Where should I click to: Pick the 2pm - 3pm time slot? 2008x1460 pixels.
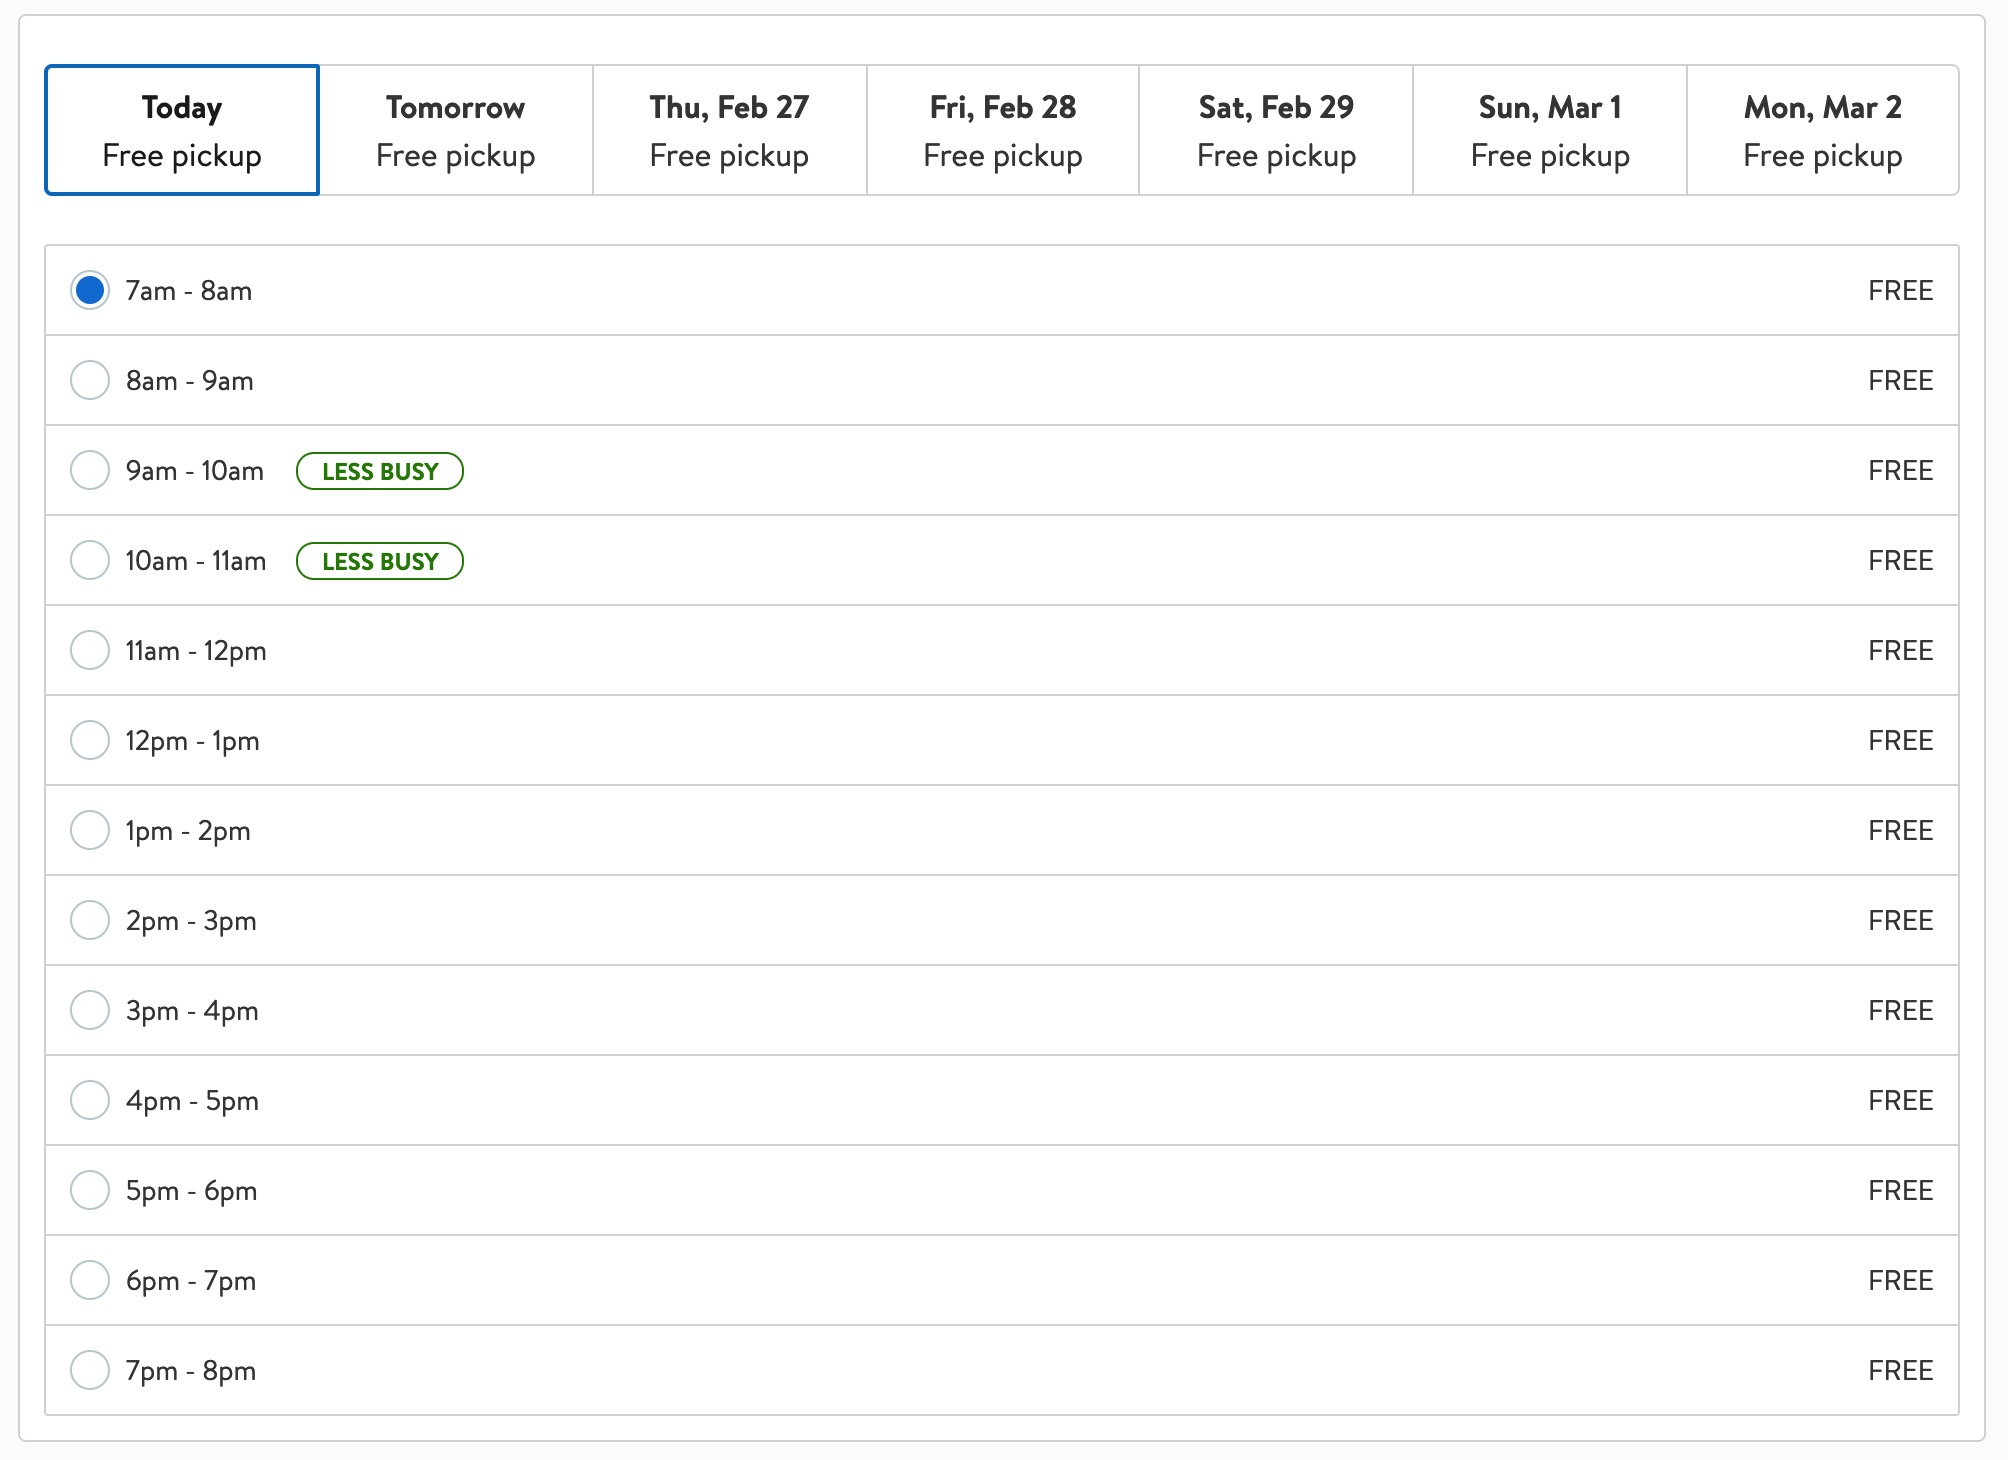(90, 921)
